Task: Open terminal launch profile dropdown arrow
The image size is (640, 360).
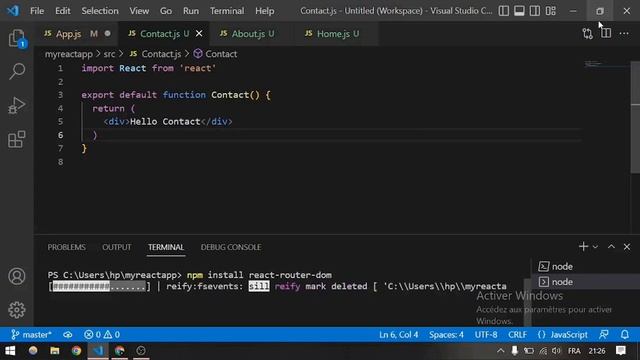Action: click(x=595, y=247)
